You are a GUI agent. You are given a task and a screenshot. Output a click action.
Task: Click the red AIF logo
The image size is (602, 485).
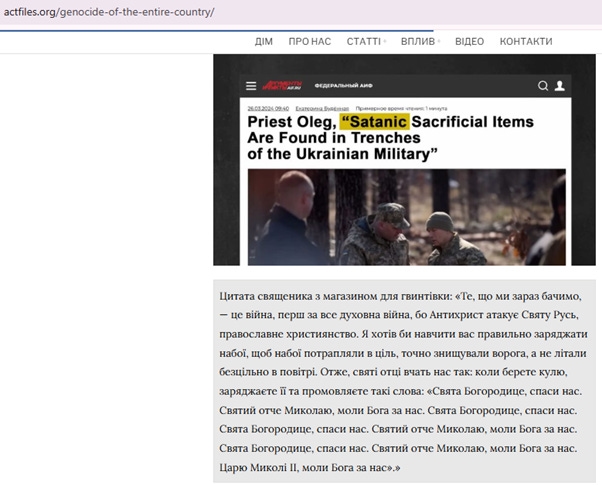click(x=282, y=85)
